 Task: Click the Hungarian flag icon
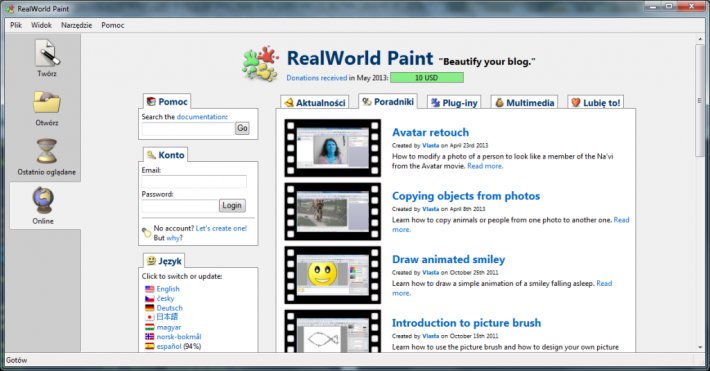tap(149, 327)
